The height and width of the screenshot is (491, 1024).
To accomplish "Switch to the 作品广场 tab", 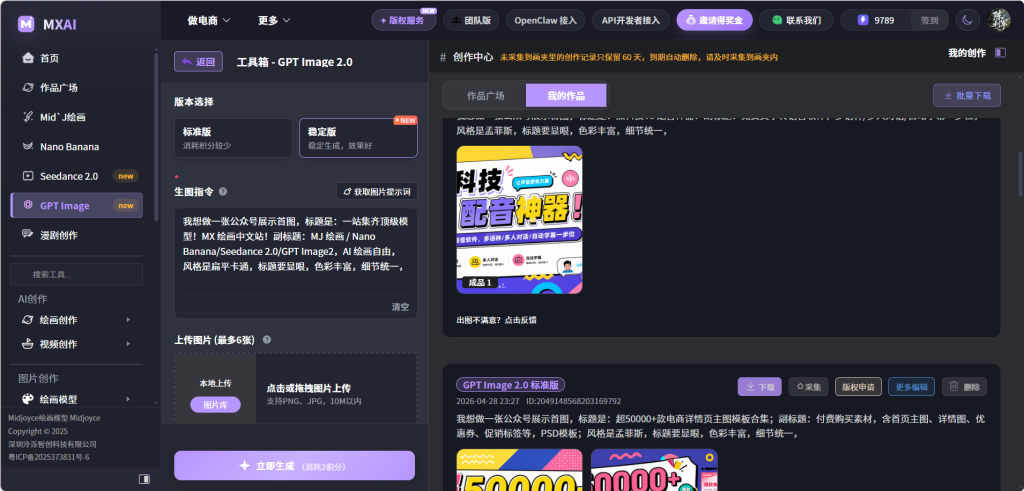I will coord(485,95).
